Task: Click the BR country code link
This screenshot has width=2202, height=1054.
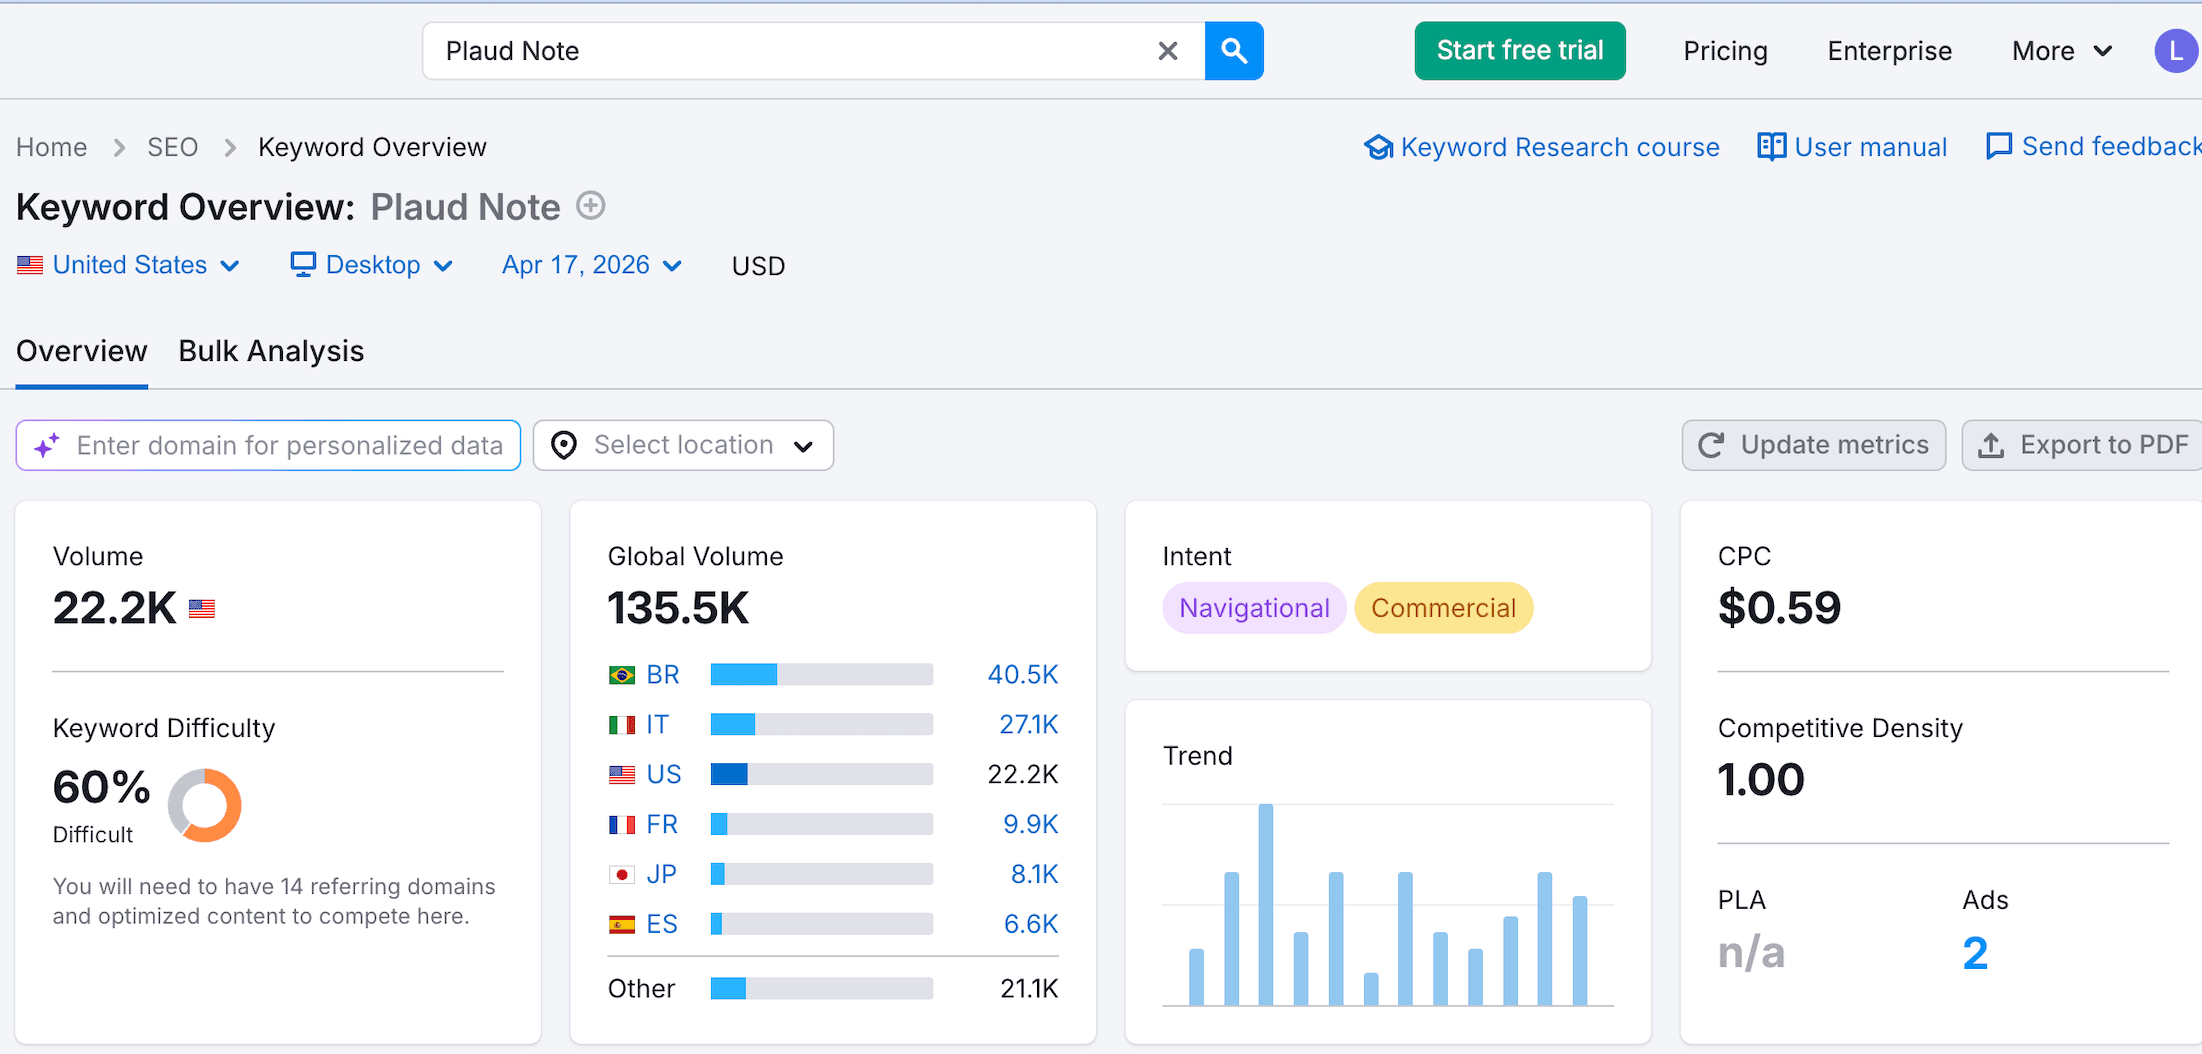Action: coord(663,675)
